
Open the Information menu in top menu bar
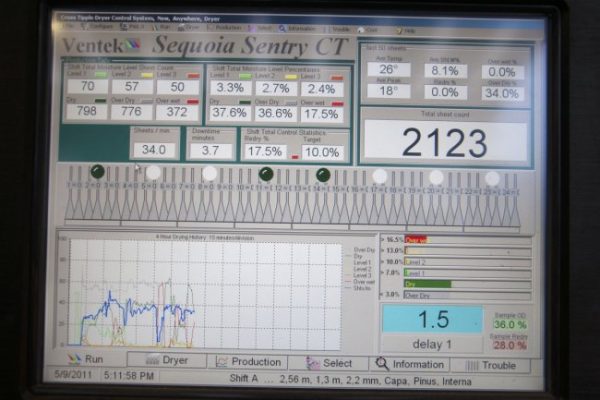298,29
